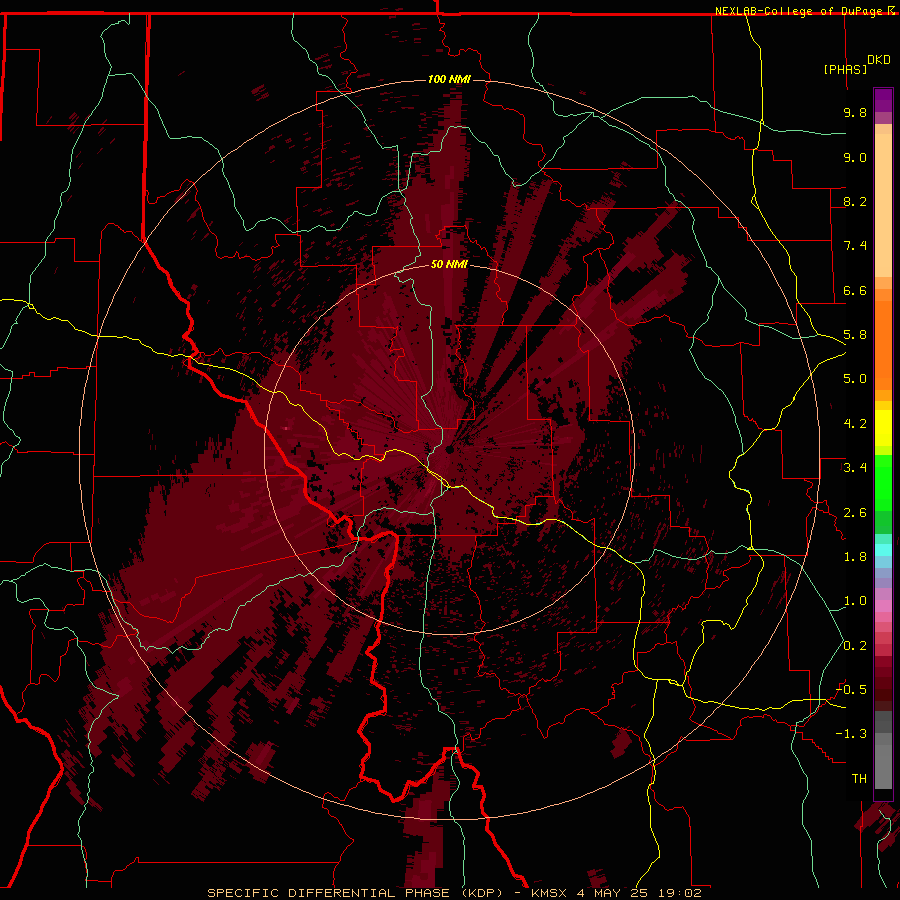Click the yellow color scale band
The width and height of the screenshot is (900, 900).
[883, 428]
